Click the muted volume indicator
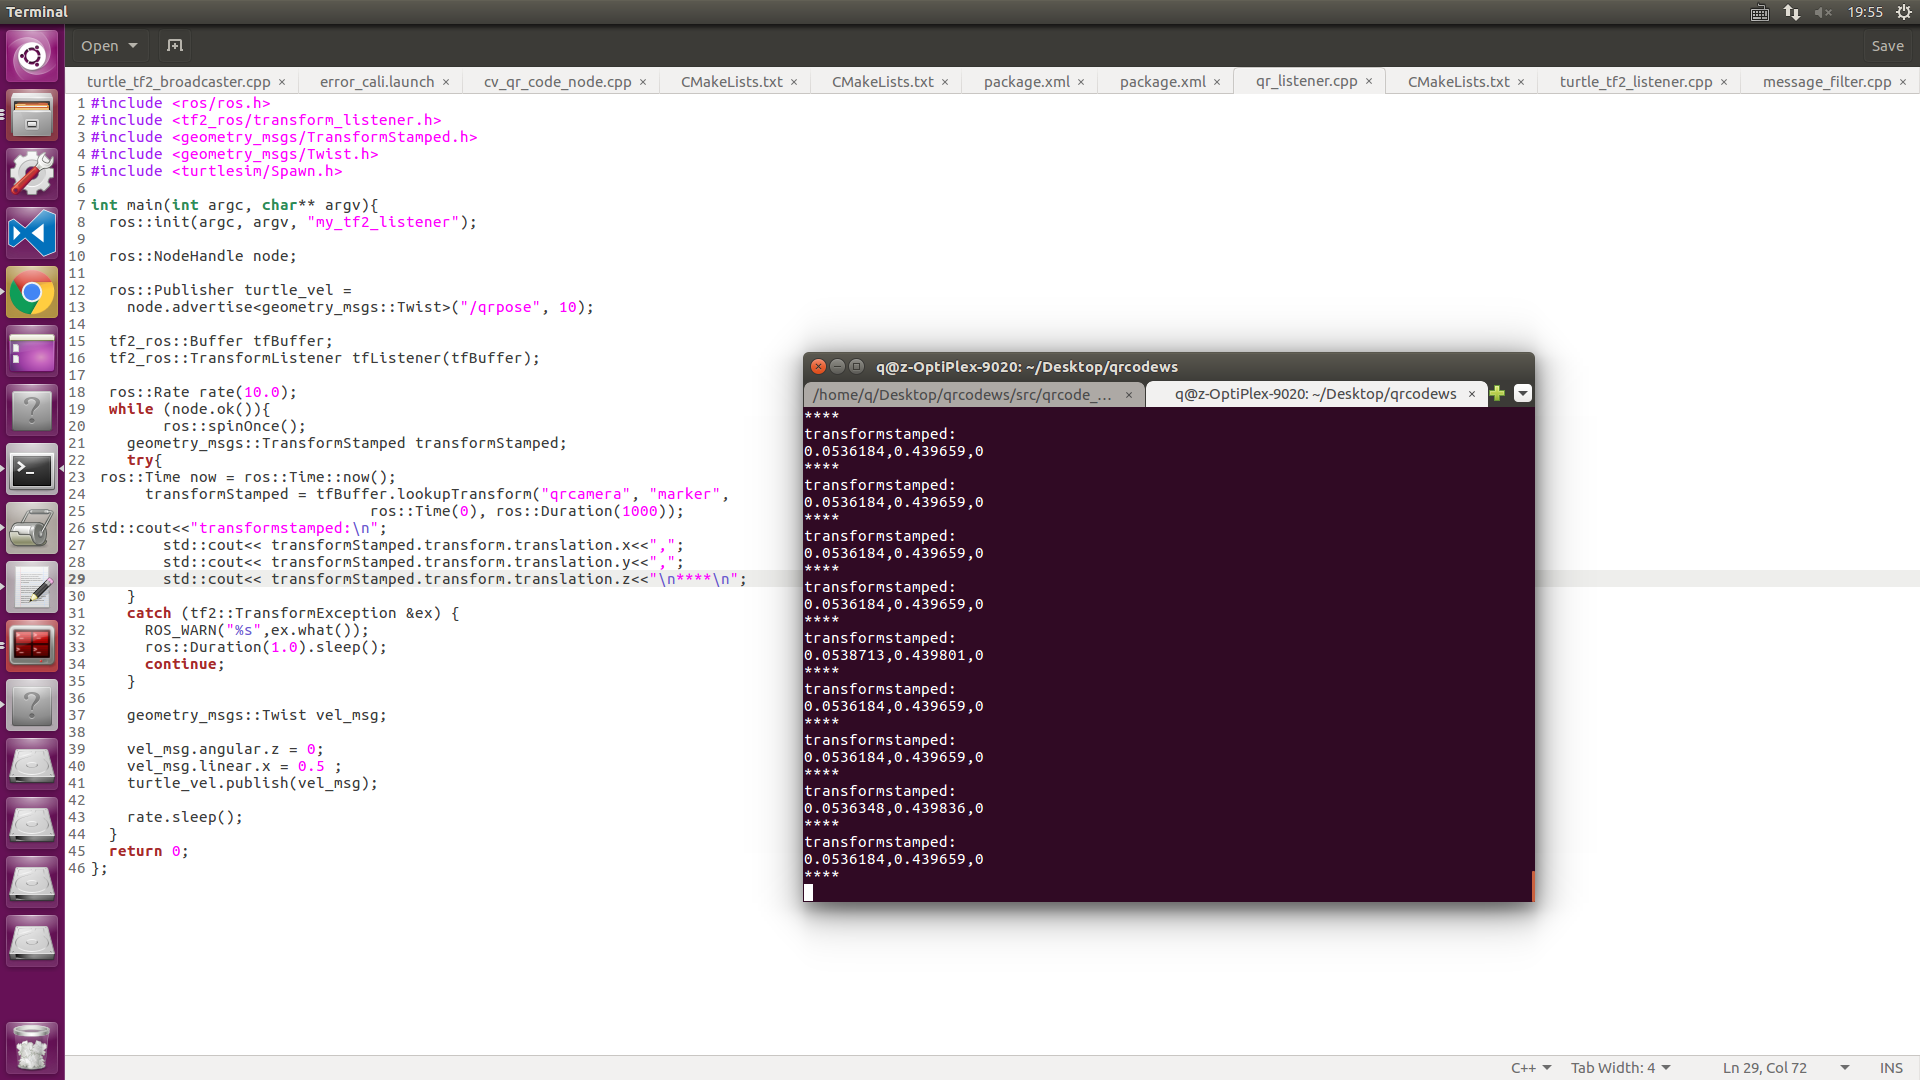Screen dimensions: 1920x1080 tap(1823, 12)
